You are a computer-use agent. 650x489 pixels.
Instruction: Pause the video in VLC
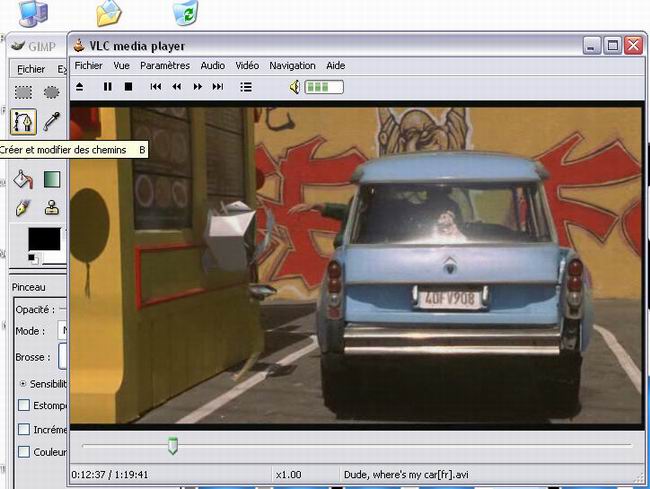(x=107, y=87)
